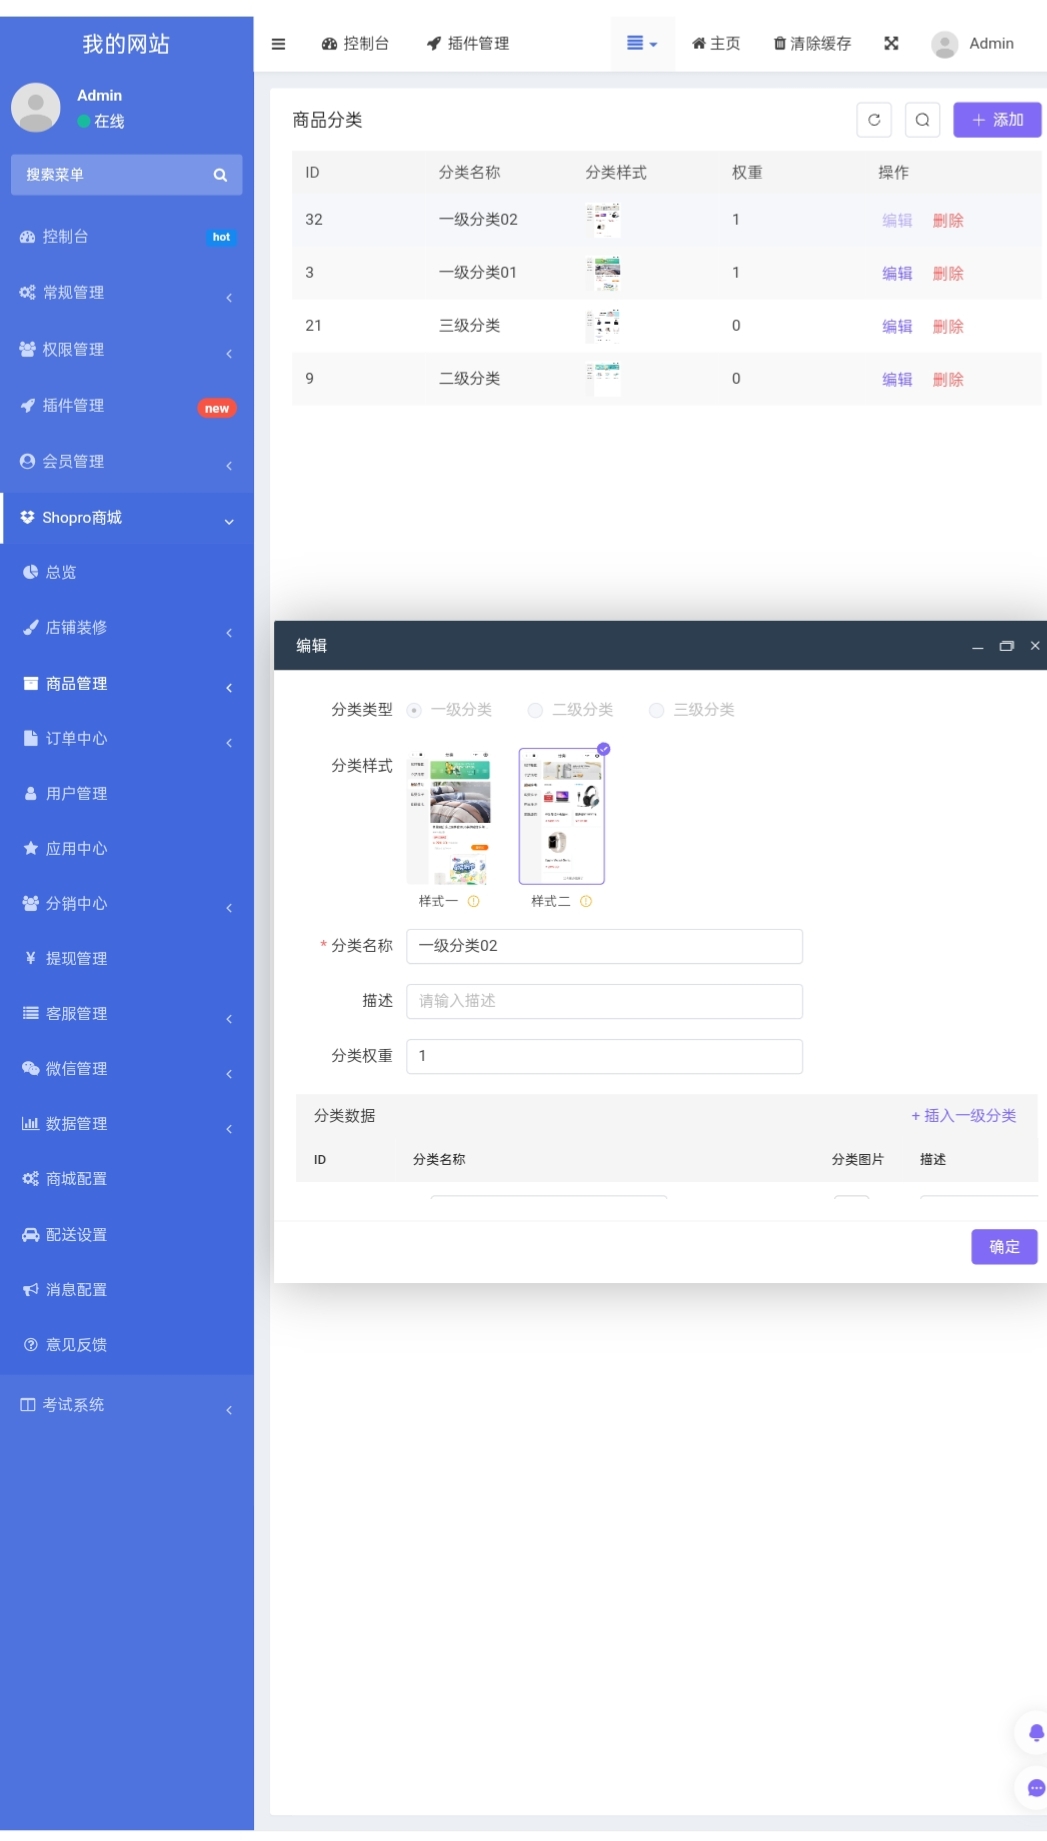Click the refresh icon in 商品分类 panel
The height and width of the screenshot is (1841, 1047).
pyautogui.click(x=874, y=120)
